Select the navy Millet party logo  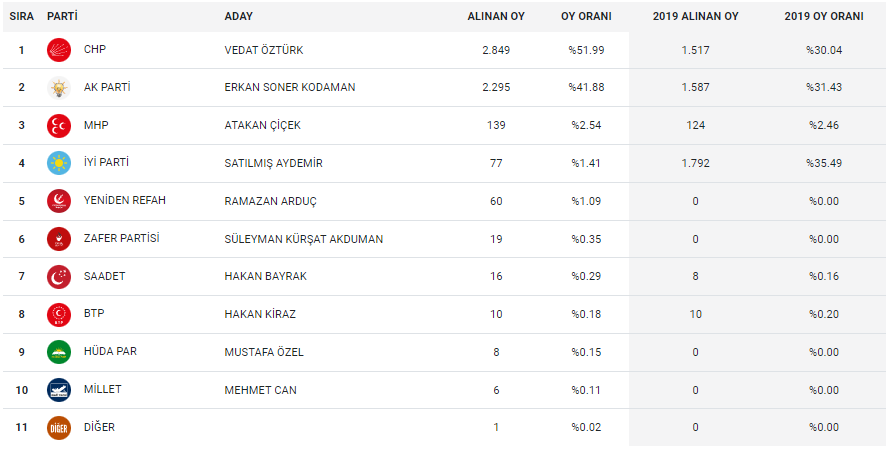click(x=59, y=390)
